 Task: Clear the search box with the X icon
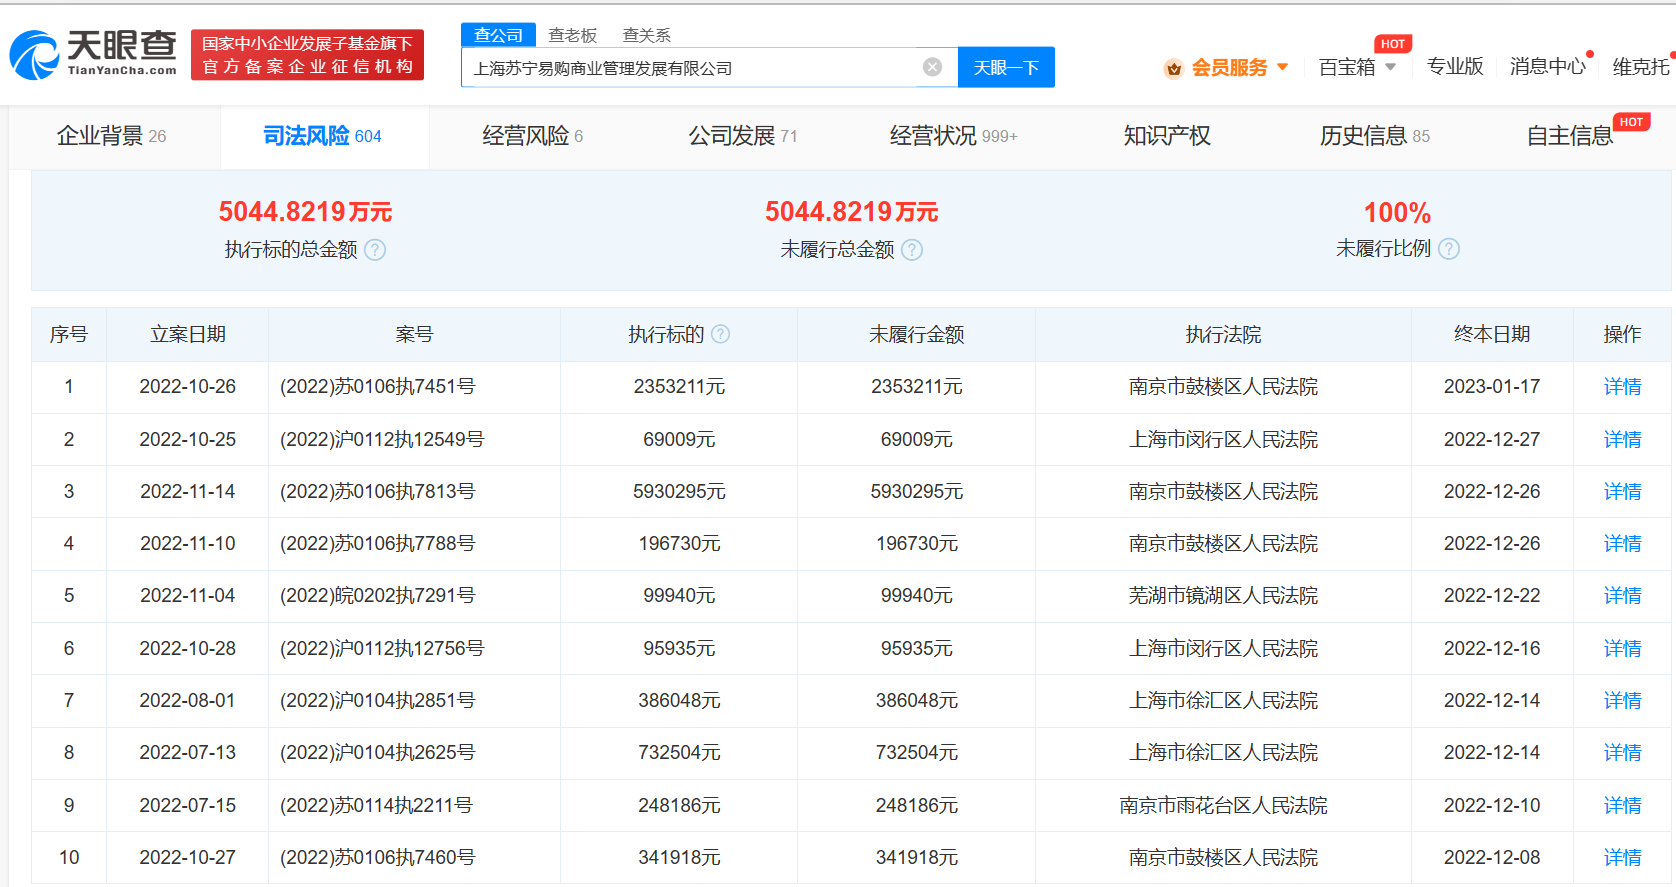[932, 67]
